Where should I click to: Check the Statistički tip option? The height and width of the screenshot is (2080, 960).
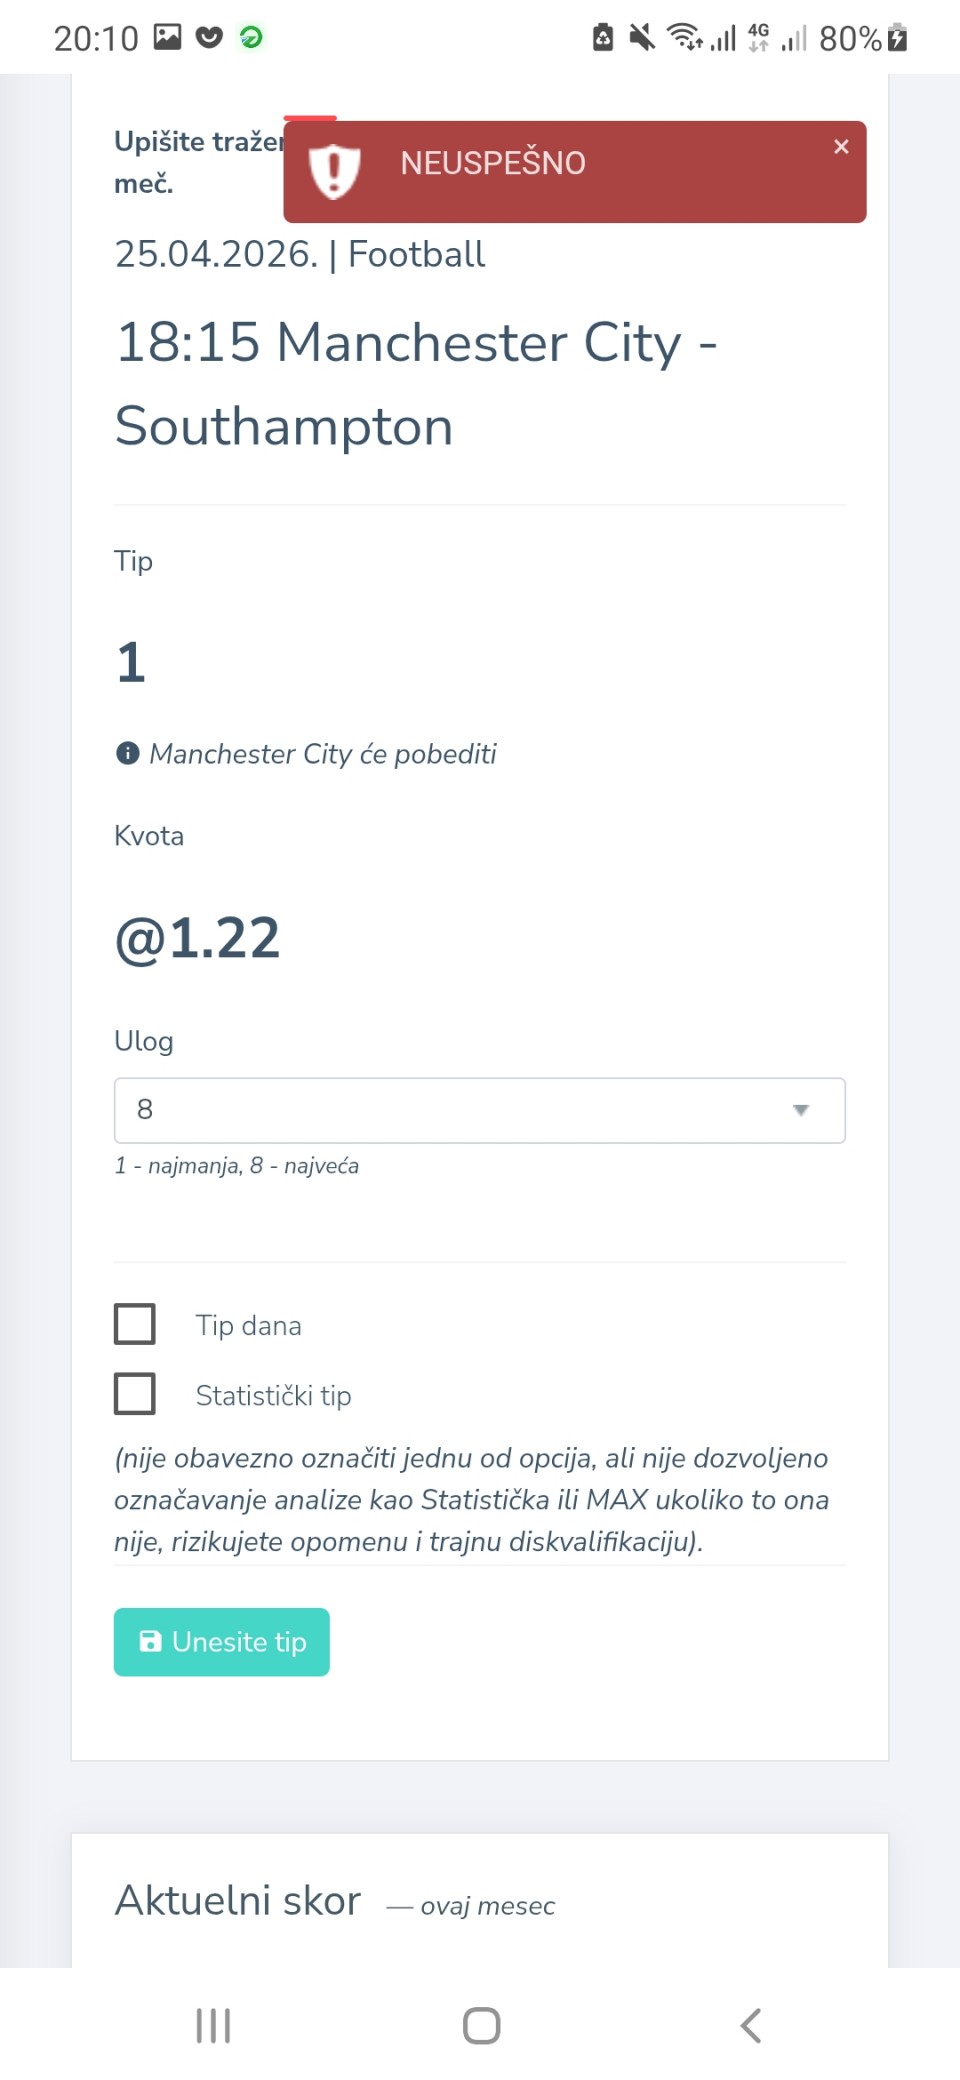(x=135, y=1394)
